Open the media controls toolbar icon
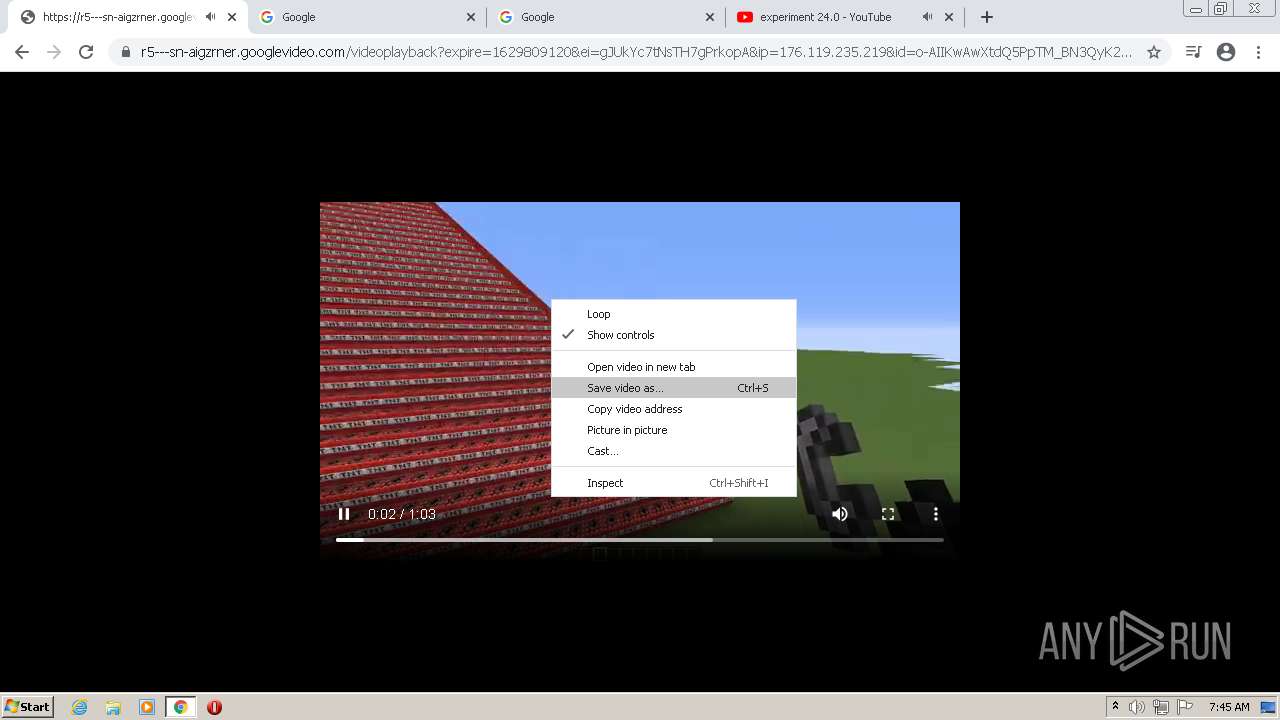The image size is (1280, 720). (1193, 52)
